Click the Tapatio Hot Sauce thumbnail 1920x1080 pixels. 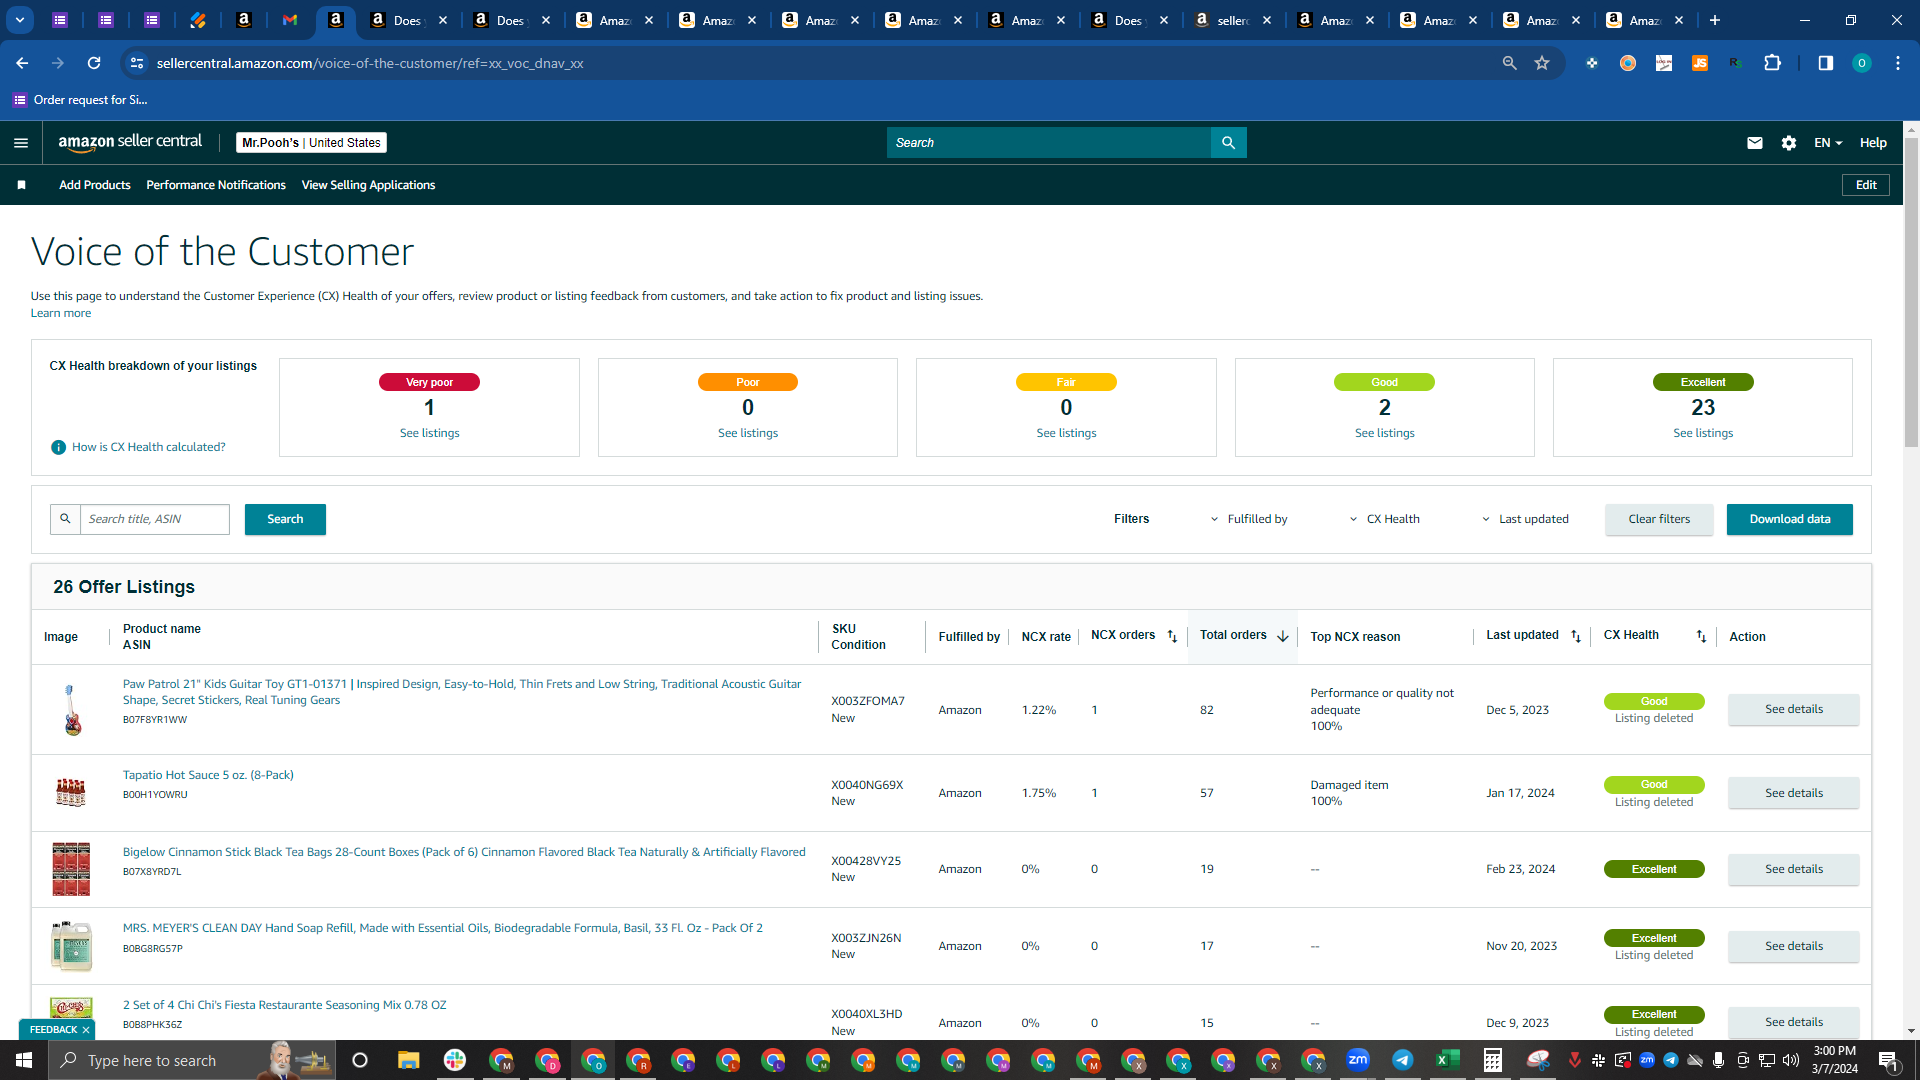pos(71,793)
